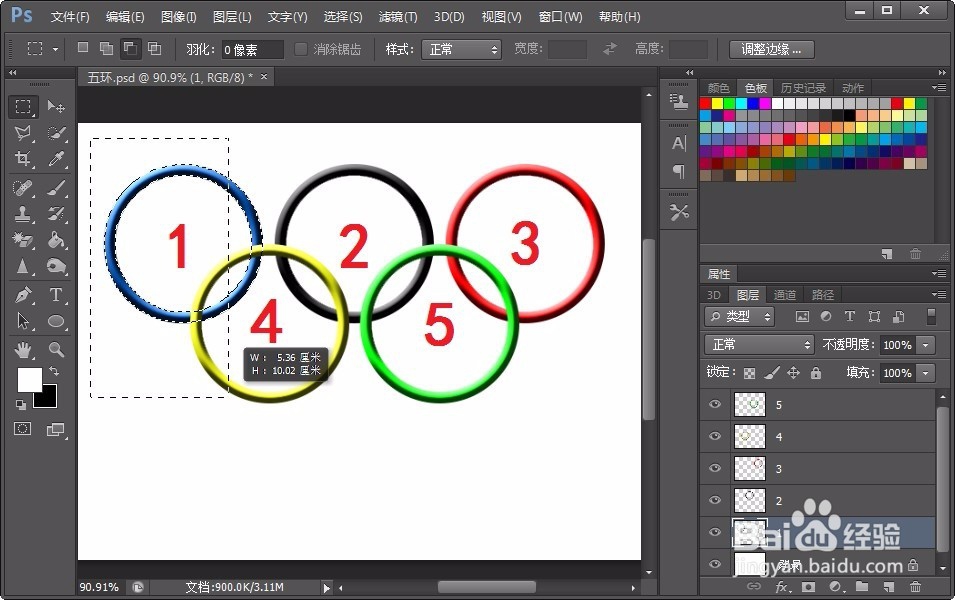This screenshot has width=955, height=600.
Task: Open layer style fx menu
Action: [x=782, y=587]
